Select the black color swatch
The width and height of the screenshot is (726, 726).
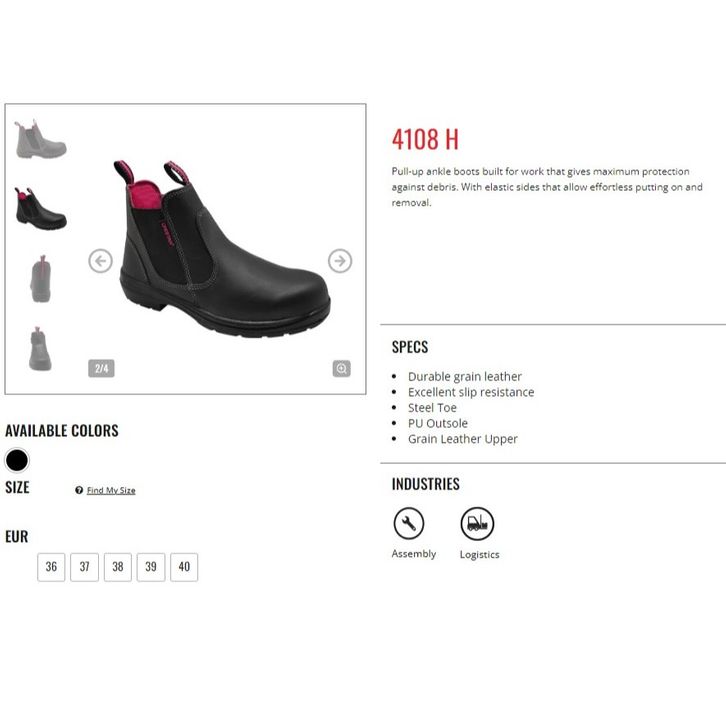click(17, 460)
